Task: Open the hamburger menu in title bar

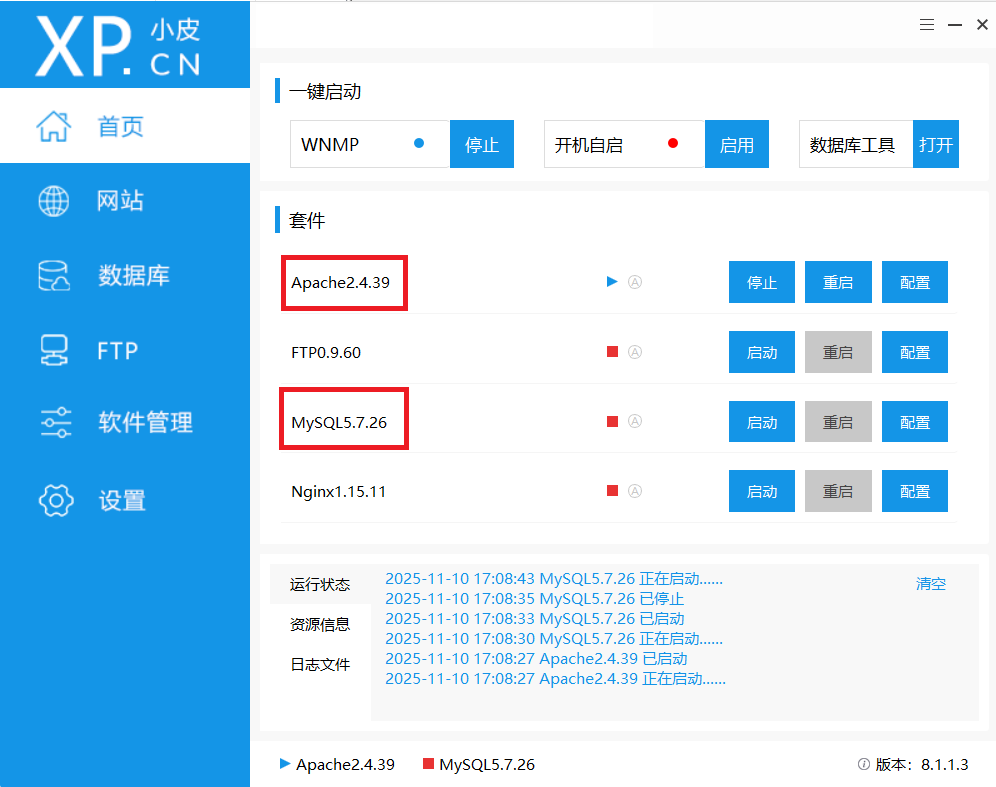Action: [x=927, y=25]
